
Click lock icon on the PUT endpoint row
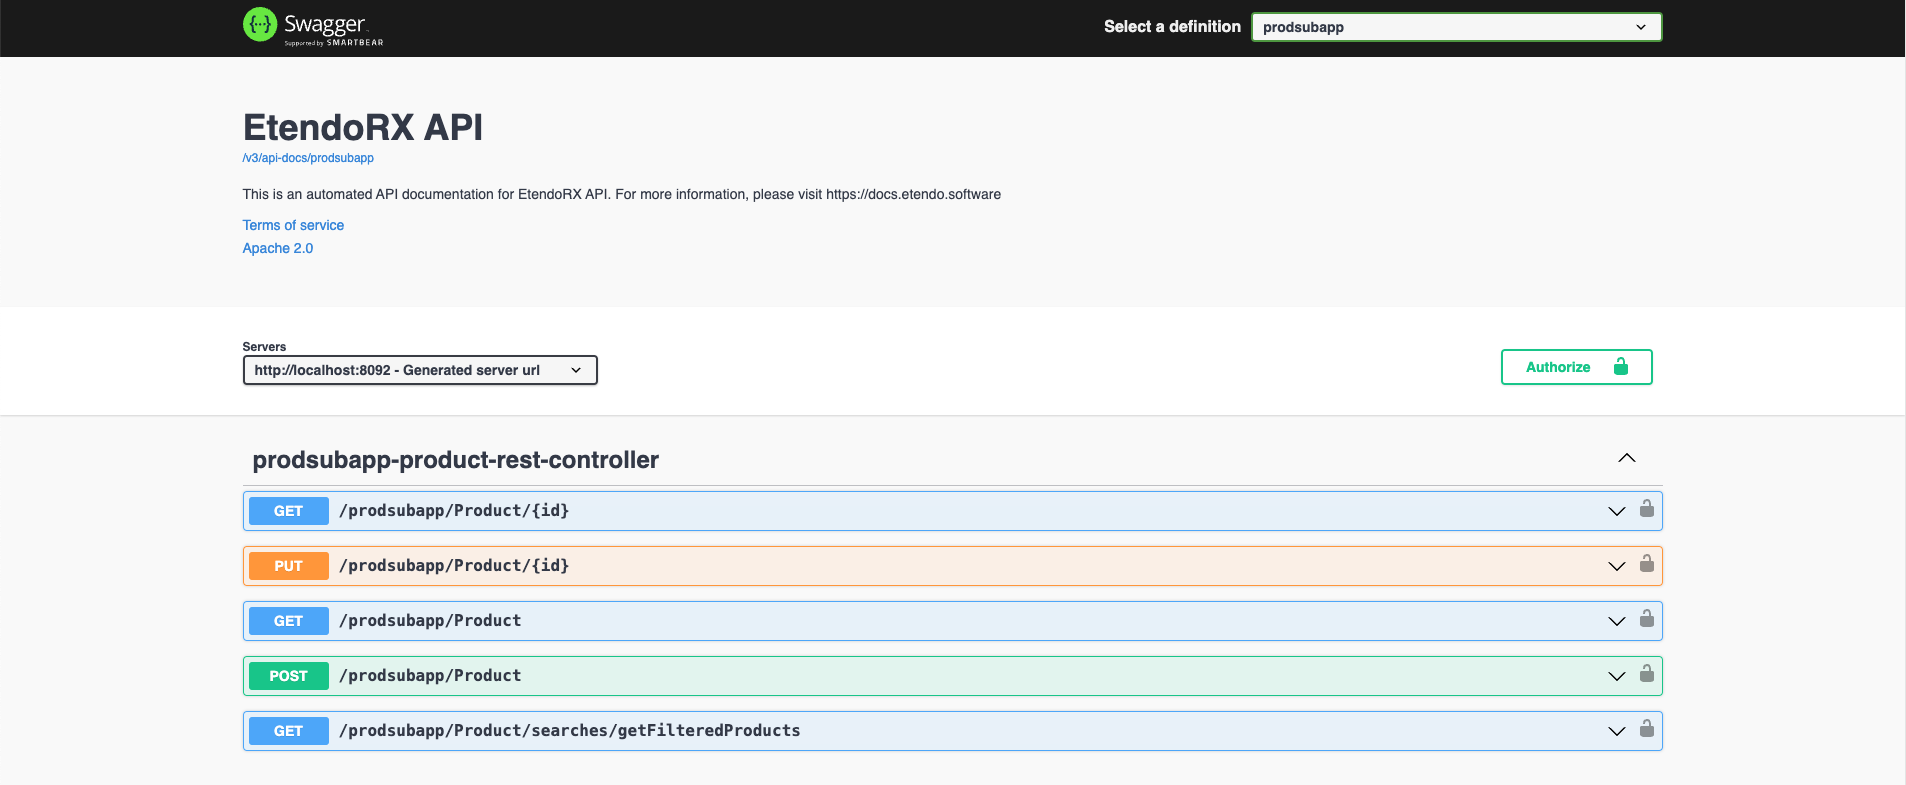pos(1647,564)
